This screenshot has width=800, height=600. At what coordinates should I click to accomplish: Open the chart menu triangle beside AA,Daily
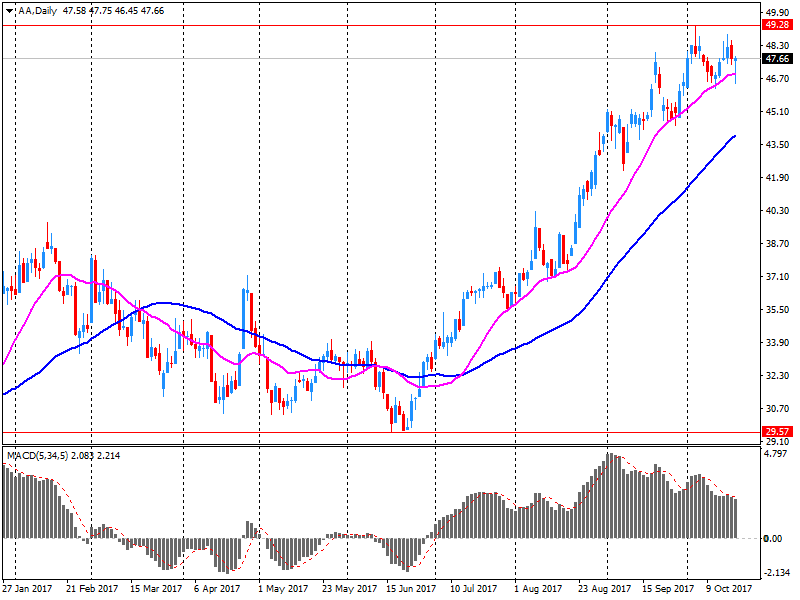coord(10,11)
